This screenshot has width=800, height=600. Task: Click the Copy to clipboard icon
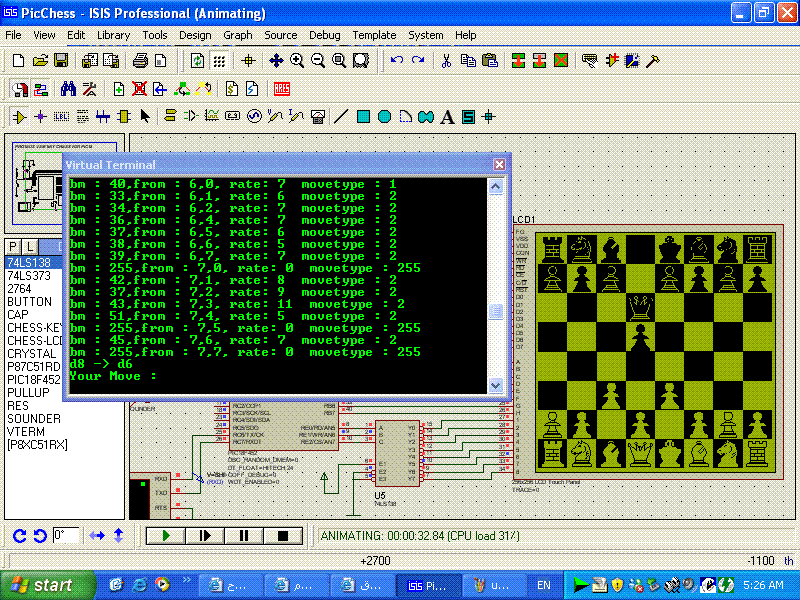pyautogui.click(x=468, y=61)
